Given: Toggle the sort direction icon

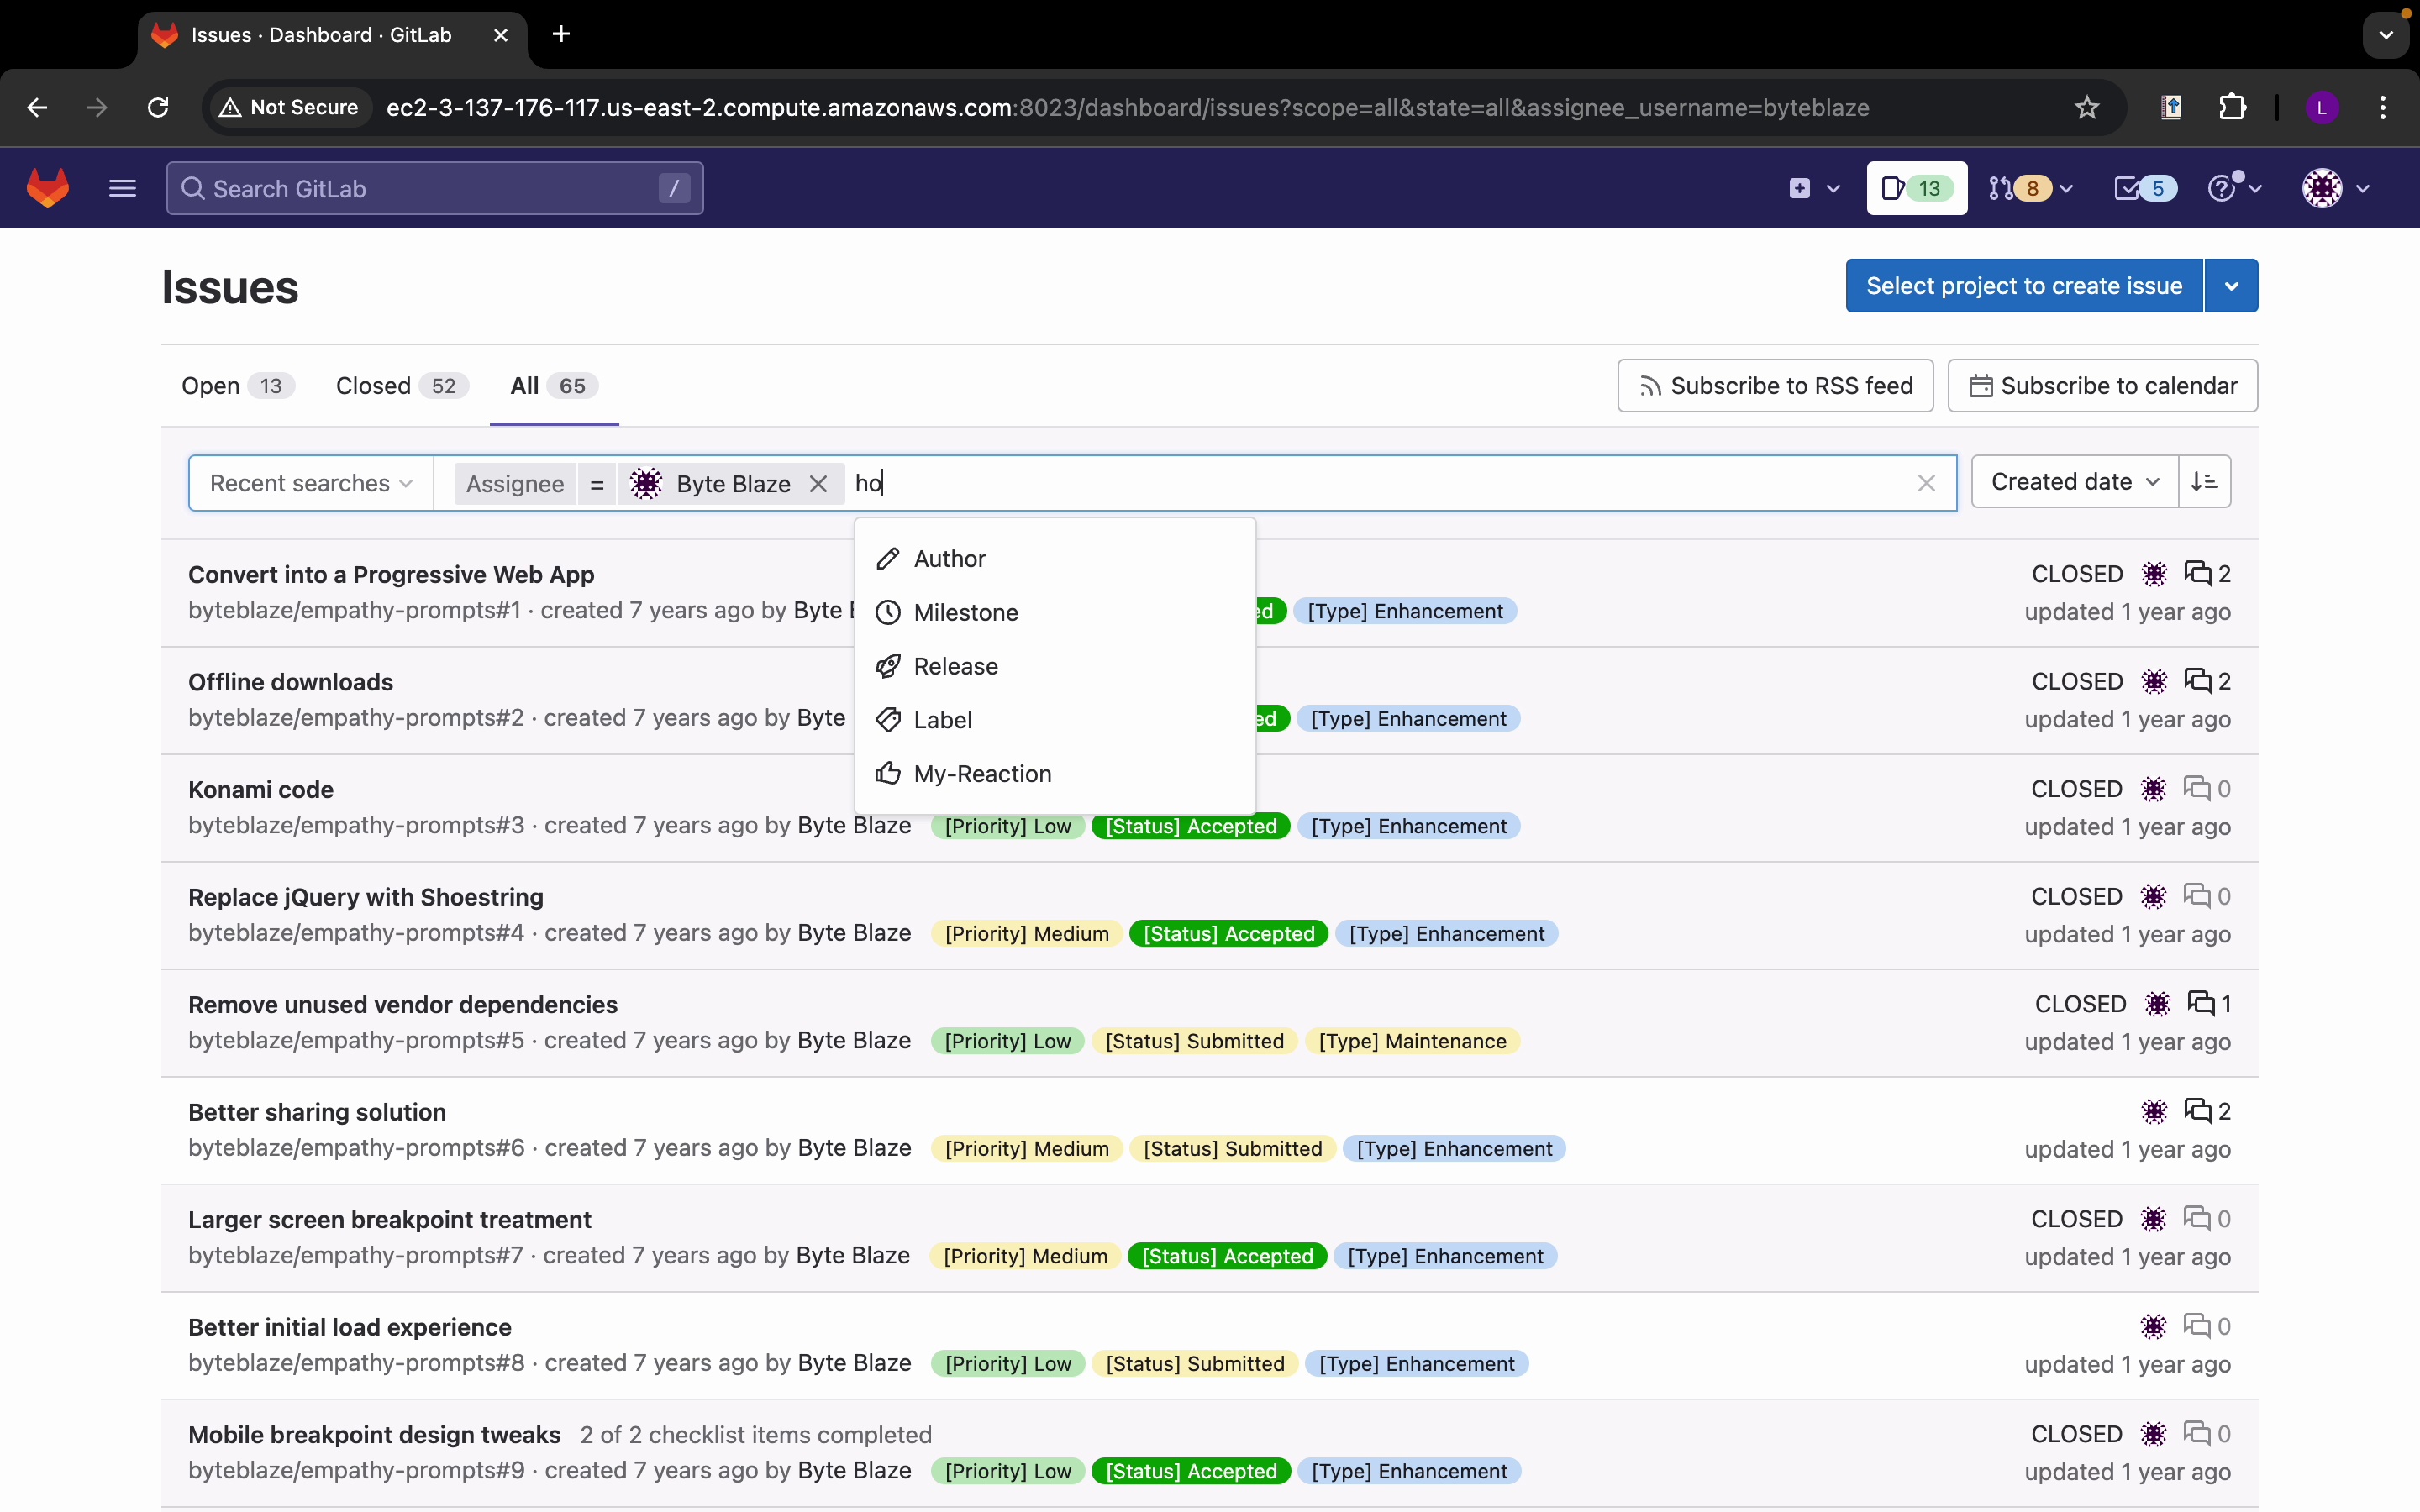Looking at the screenshot, I should (2204, 482).
